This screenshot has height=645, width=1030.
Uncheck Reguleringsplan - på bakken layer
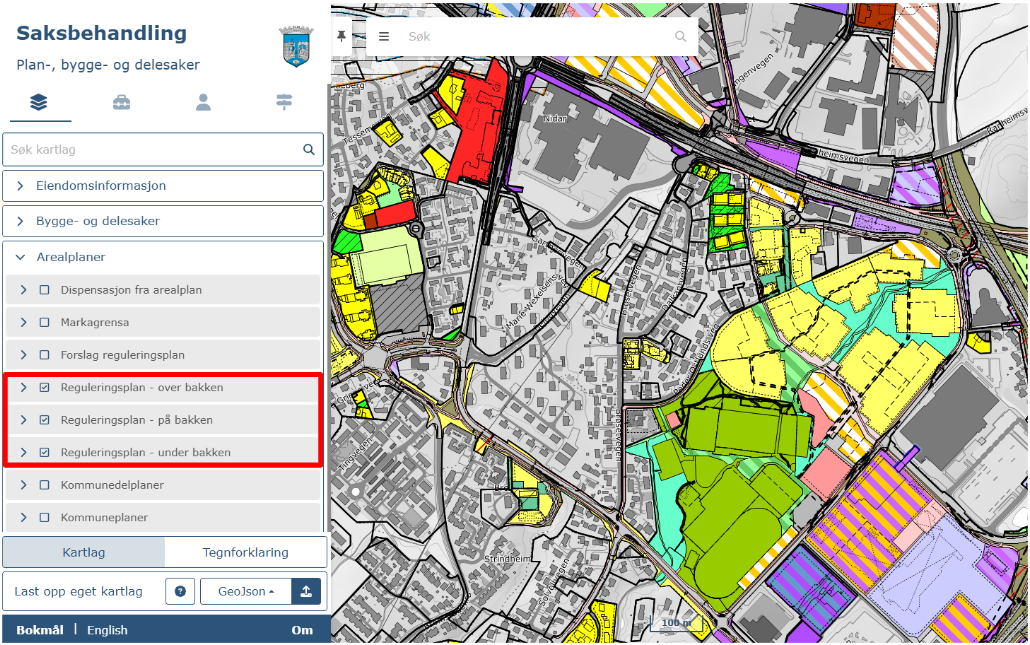pyautogui.click(x=44, y=420)
